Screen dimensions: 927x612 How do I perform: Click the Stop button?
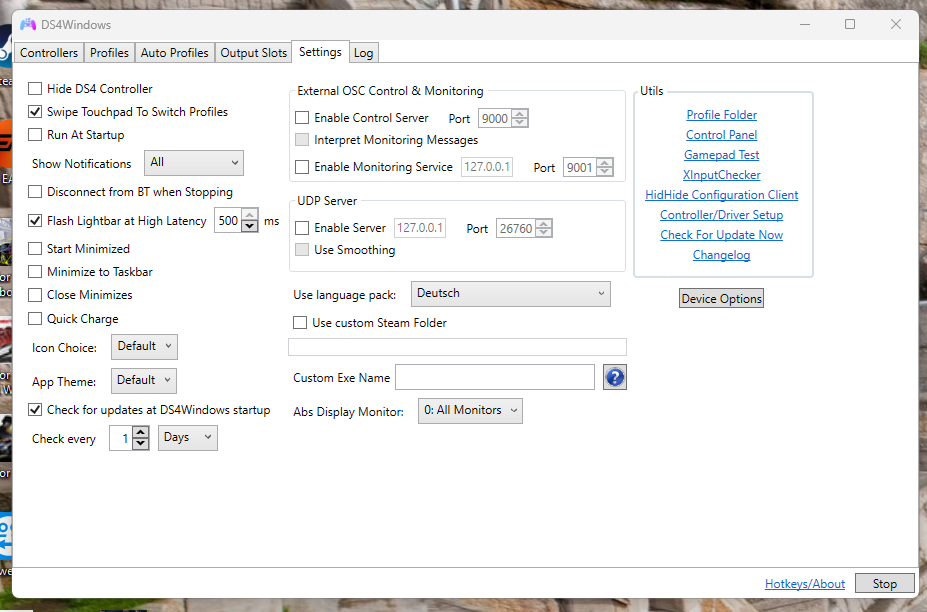tap(884, 584)
